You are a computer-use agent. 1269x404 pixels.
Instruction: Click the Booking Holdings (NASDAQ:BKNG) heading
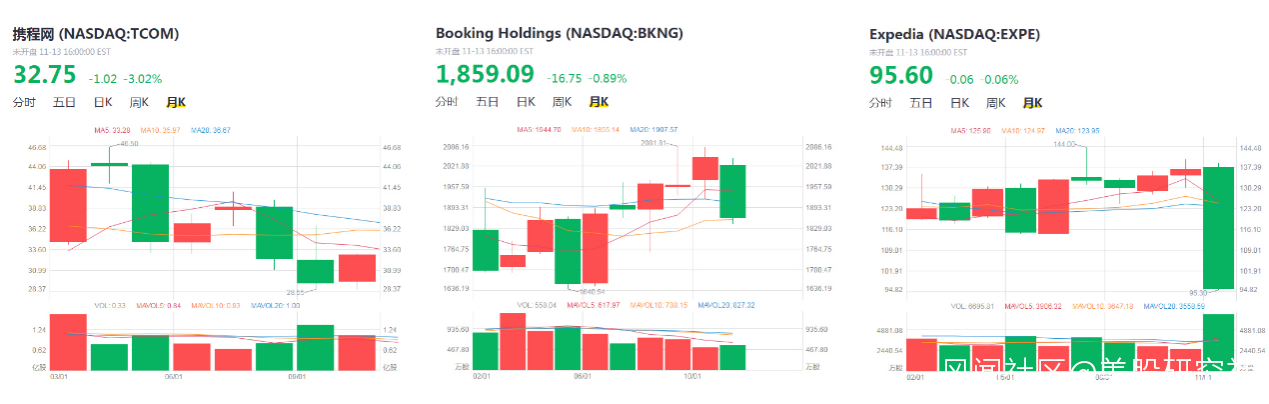(559, 33)
